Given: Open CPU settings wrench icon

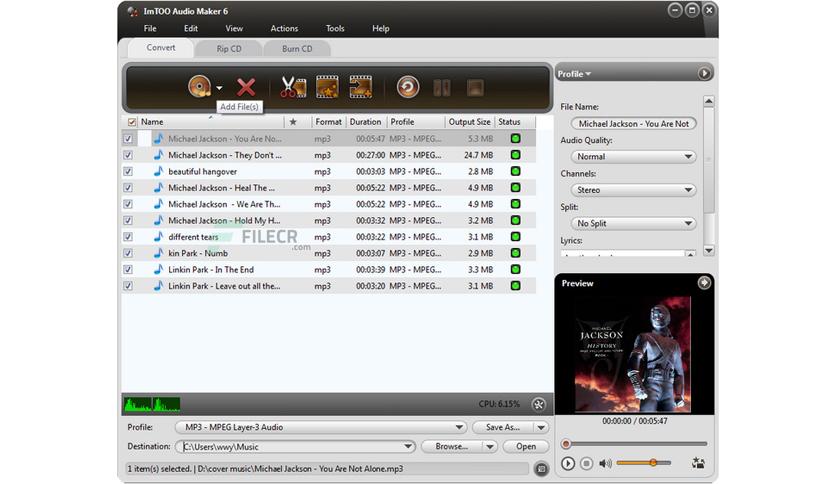Looking at the screenshot, I should pos(538,404).
